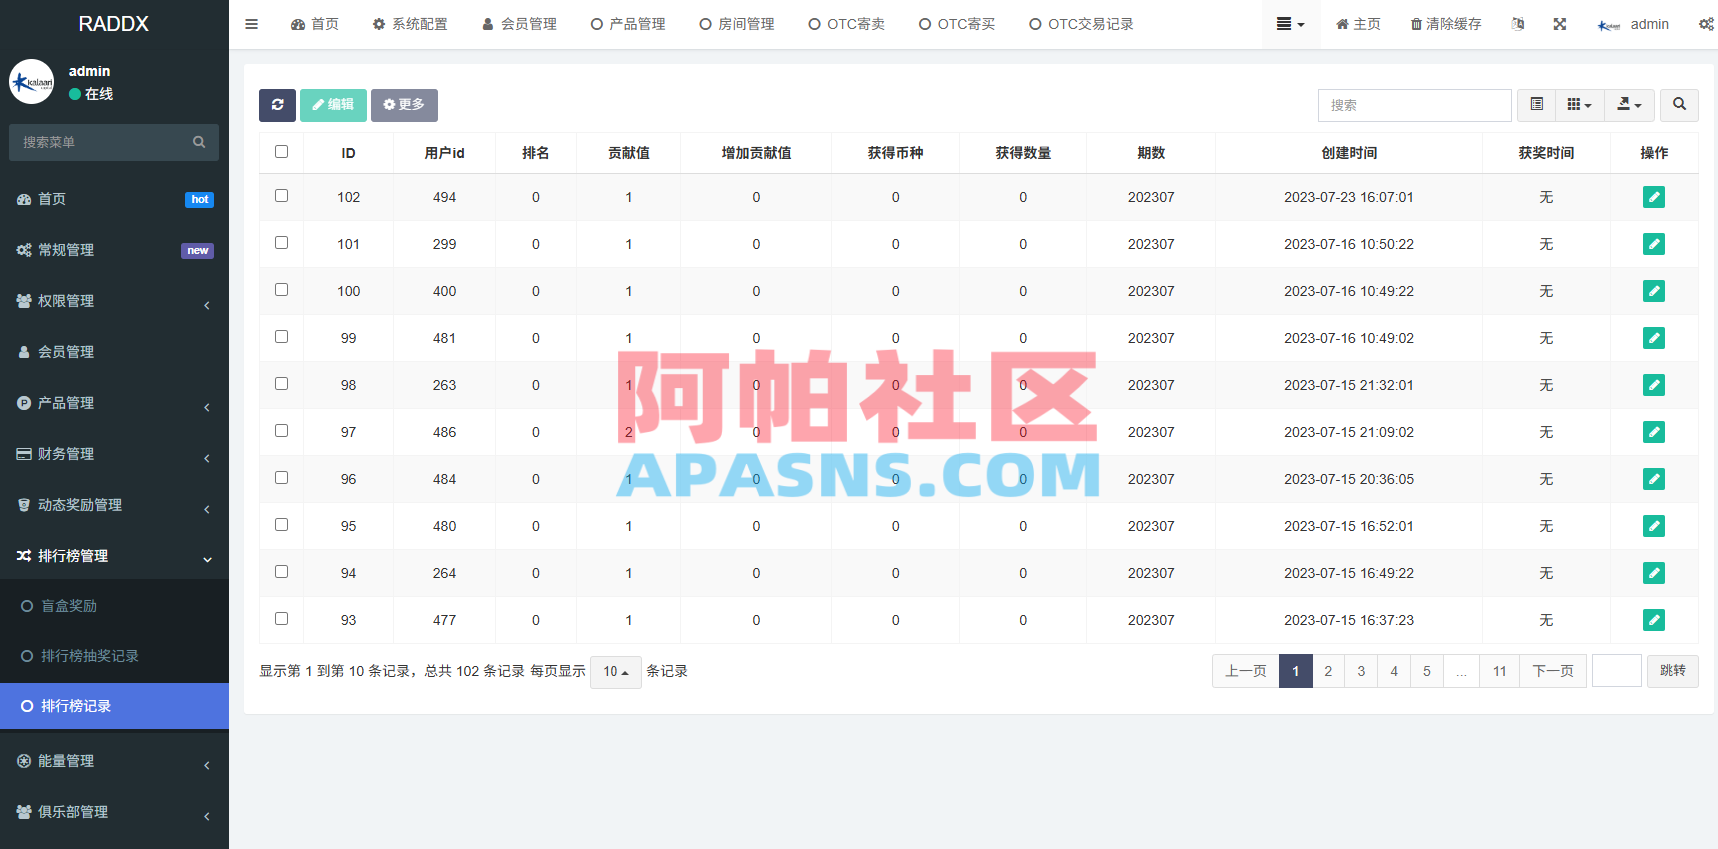Click the 跳转 jump button
Viewport: 1718px width, 849px height.
coord(1672,671)
